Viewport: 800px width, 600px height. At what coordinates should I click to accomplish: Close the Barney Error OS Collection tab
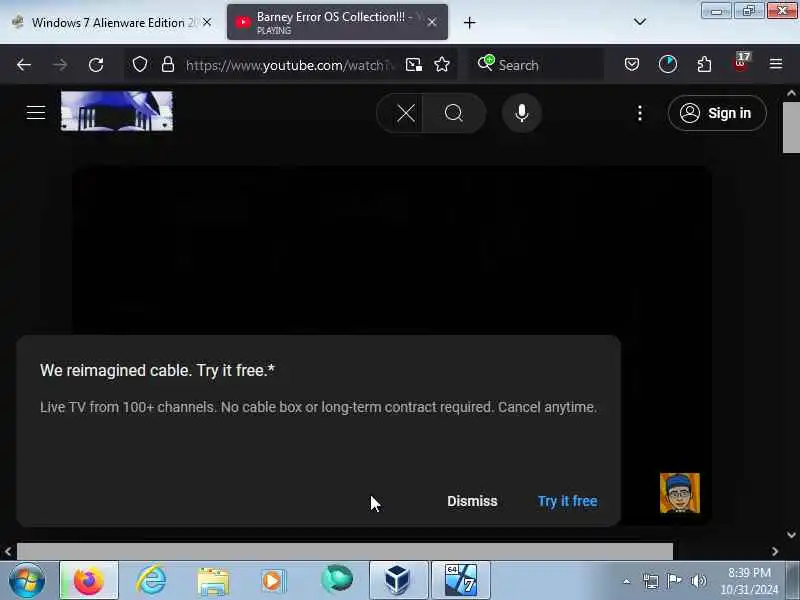(x=432, y=22)
